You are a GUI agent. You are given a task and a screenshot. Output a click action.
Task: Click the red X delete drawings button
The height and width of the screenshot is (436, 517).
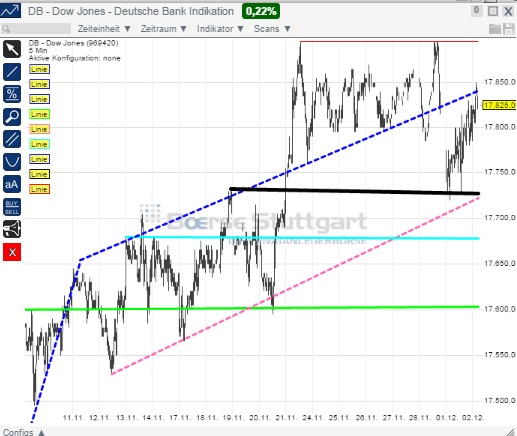point(12,252)
